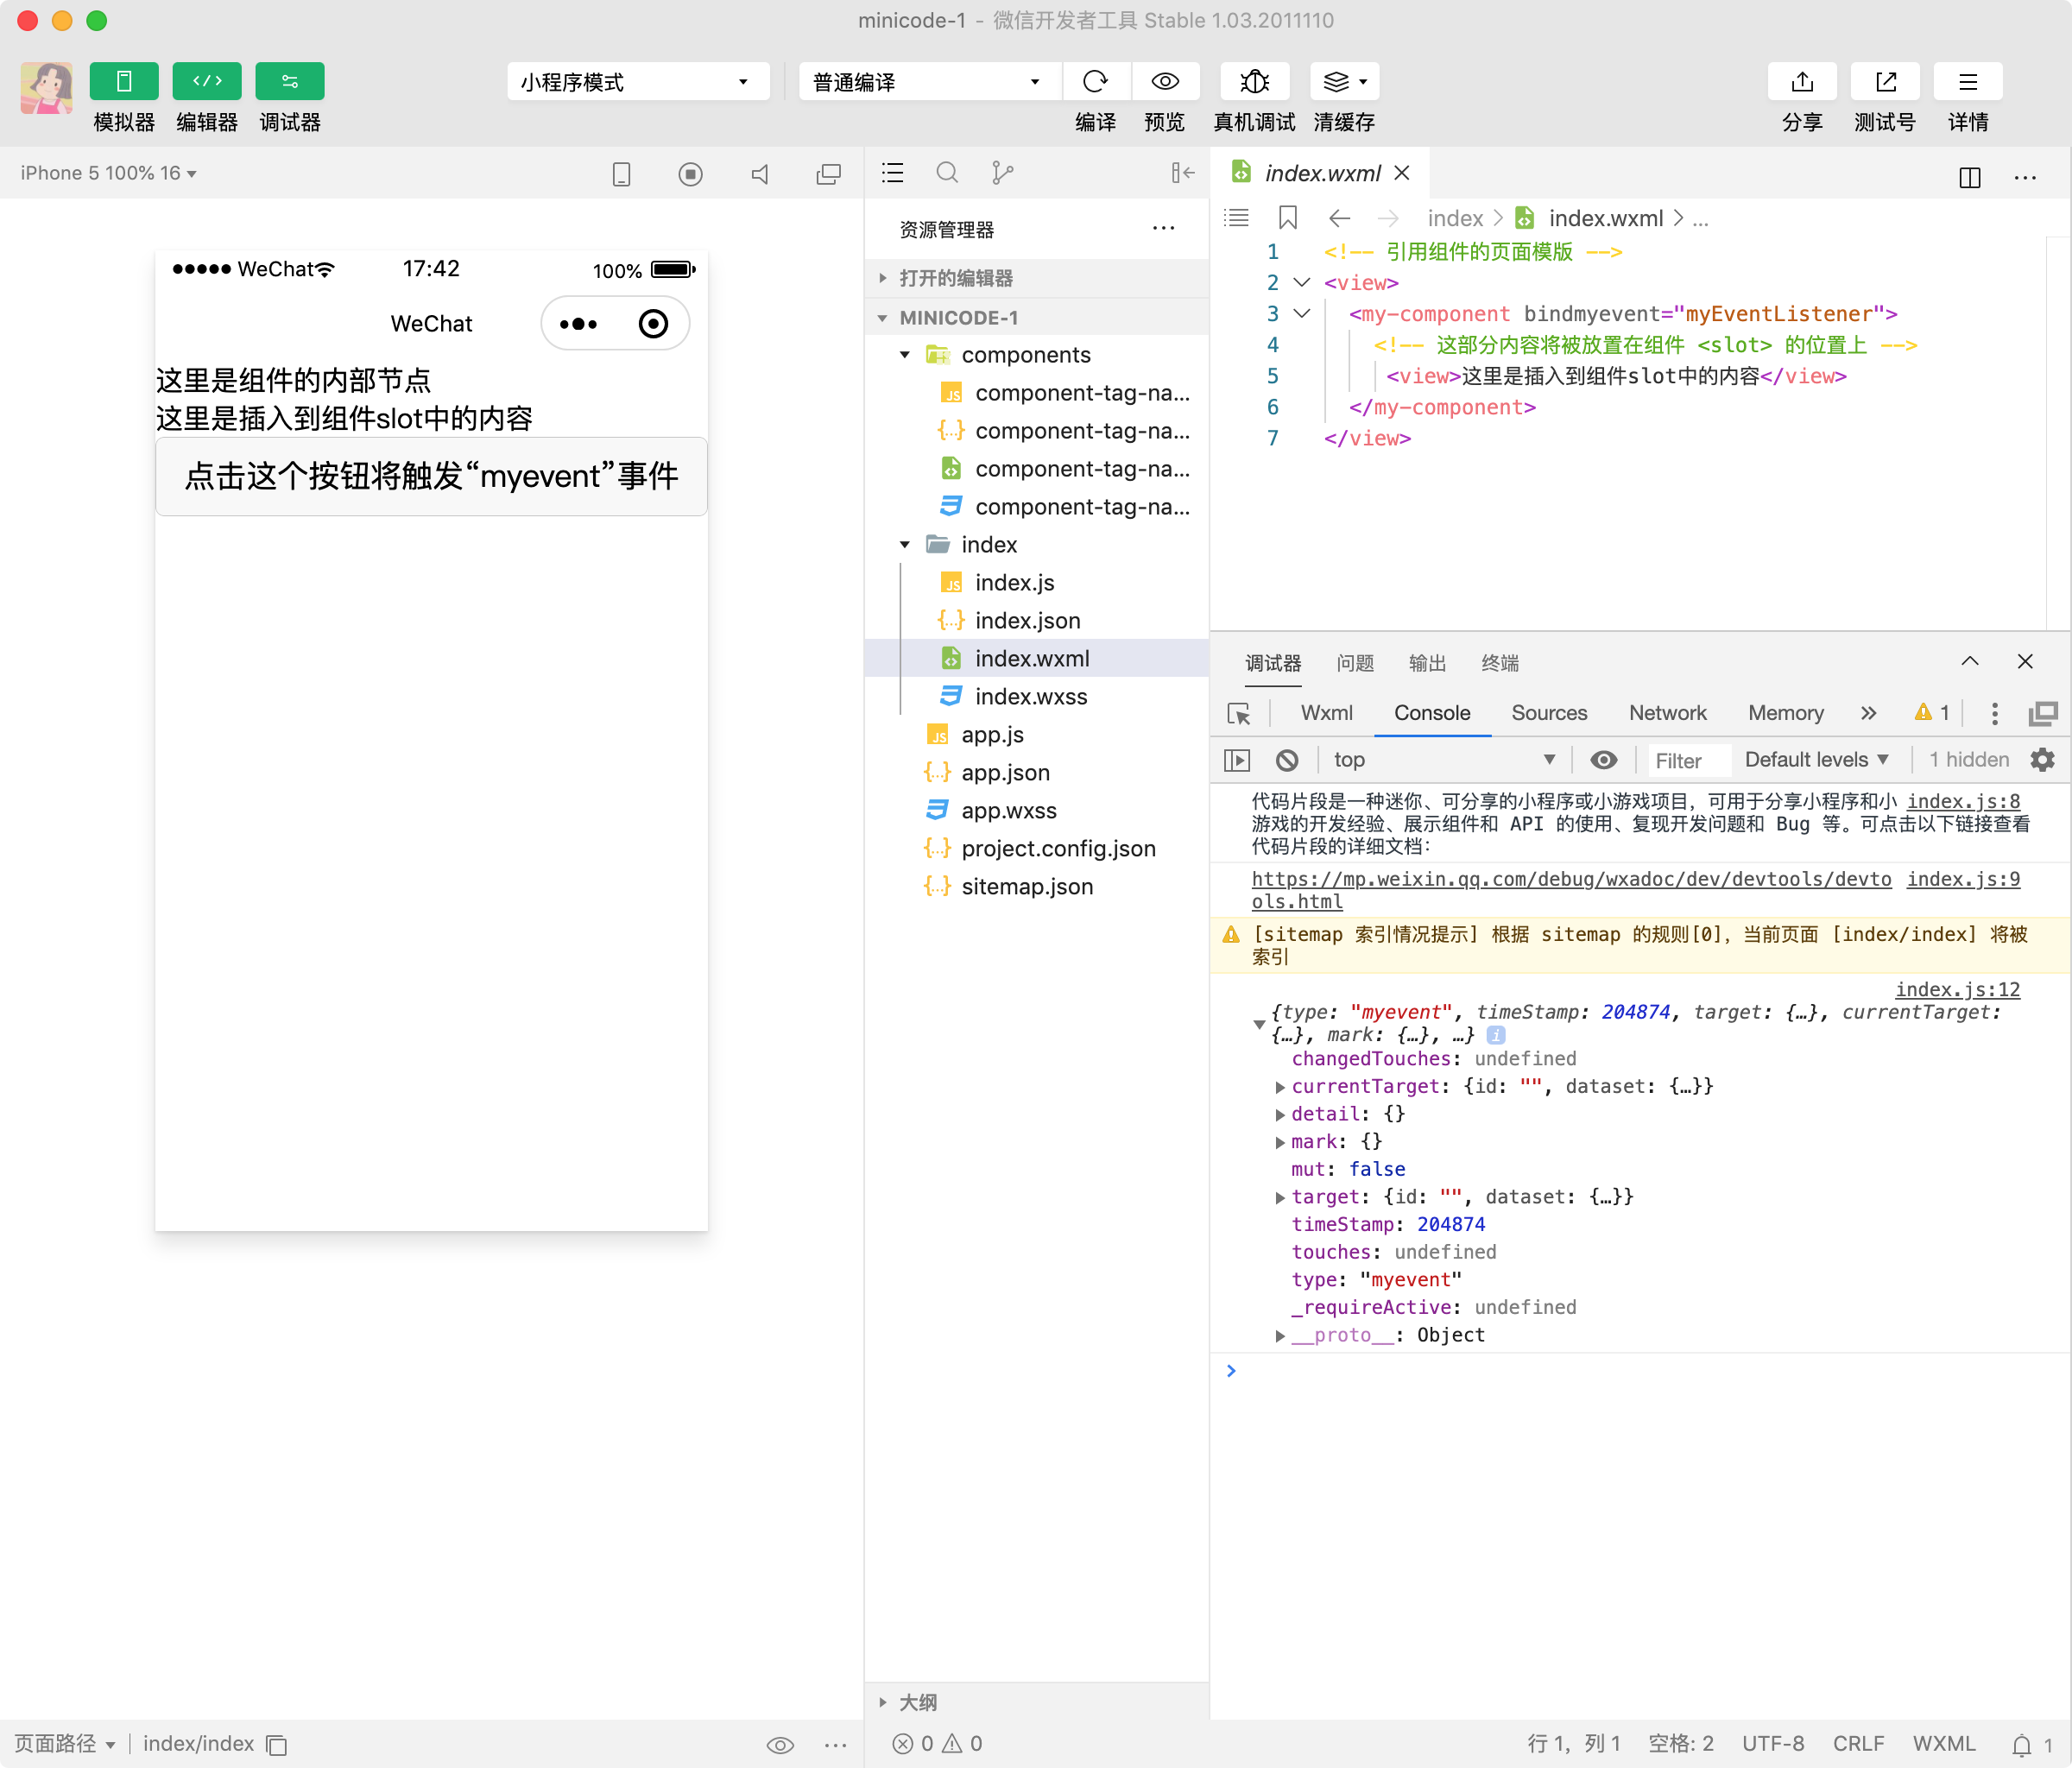Screen dimensions: 2072x1768
Task: Open the Default levels dropdown
Action: [x=1816, y=760]
